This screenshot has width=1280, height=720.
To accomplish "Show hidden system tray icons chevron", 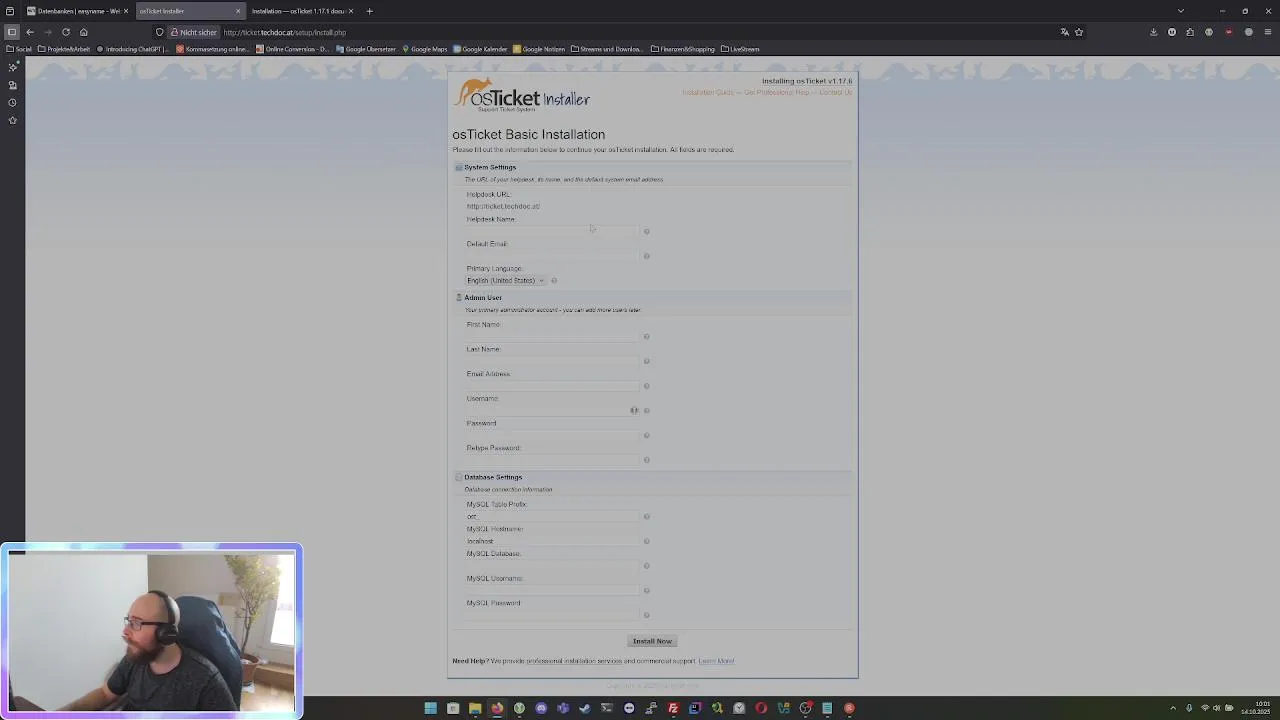I will pos(1174,708).
